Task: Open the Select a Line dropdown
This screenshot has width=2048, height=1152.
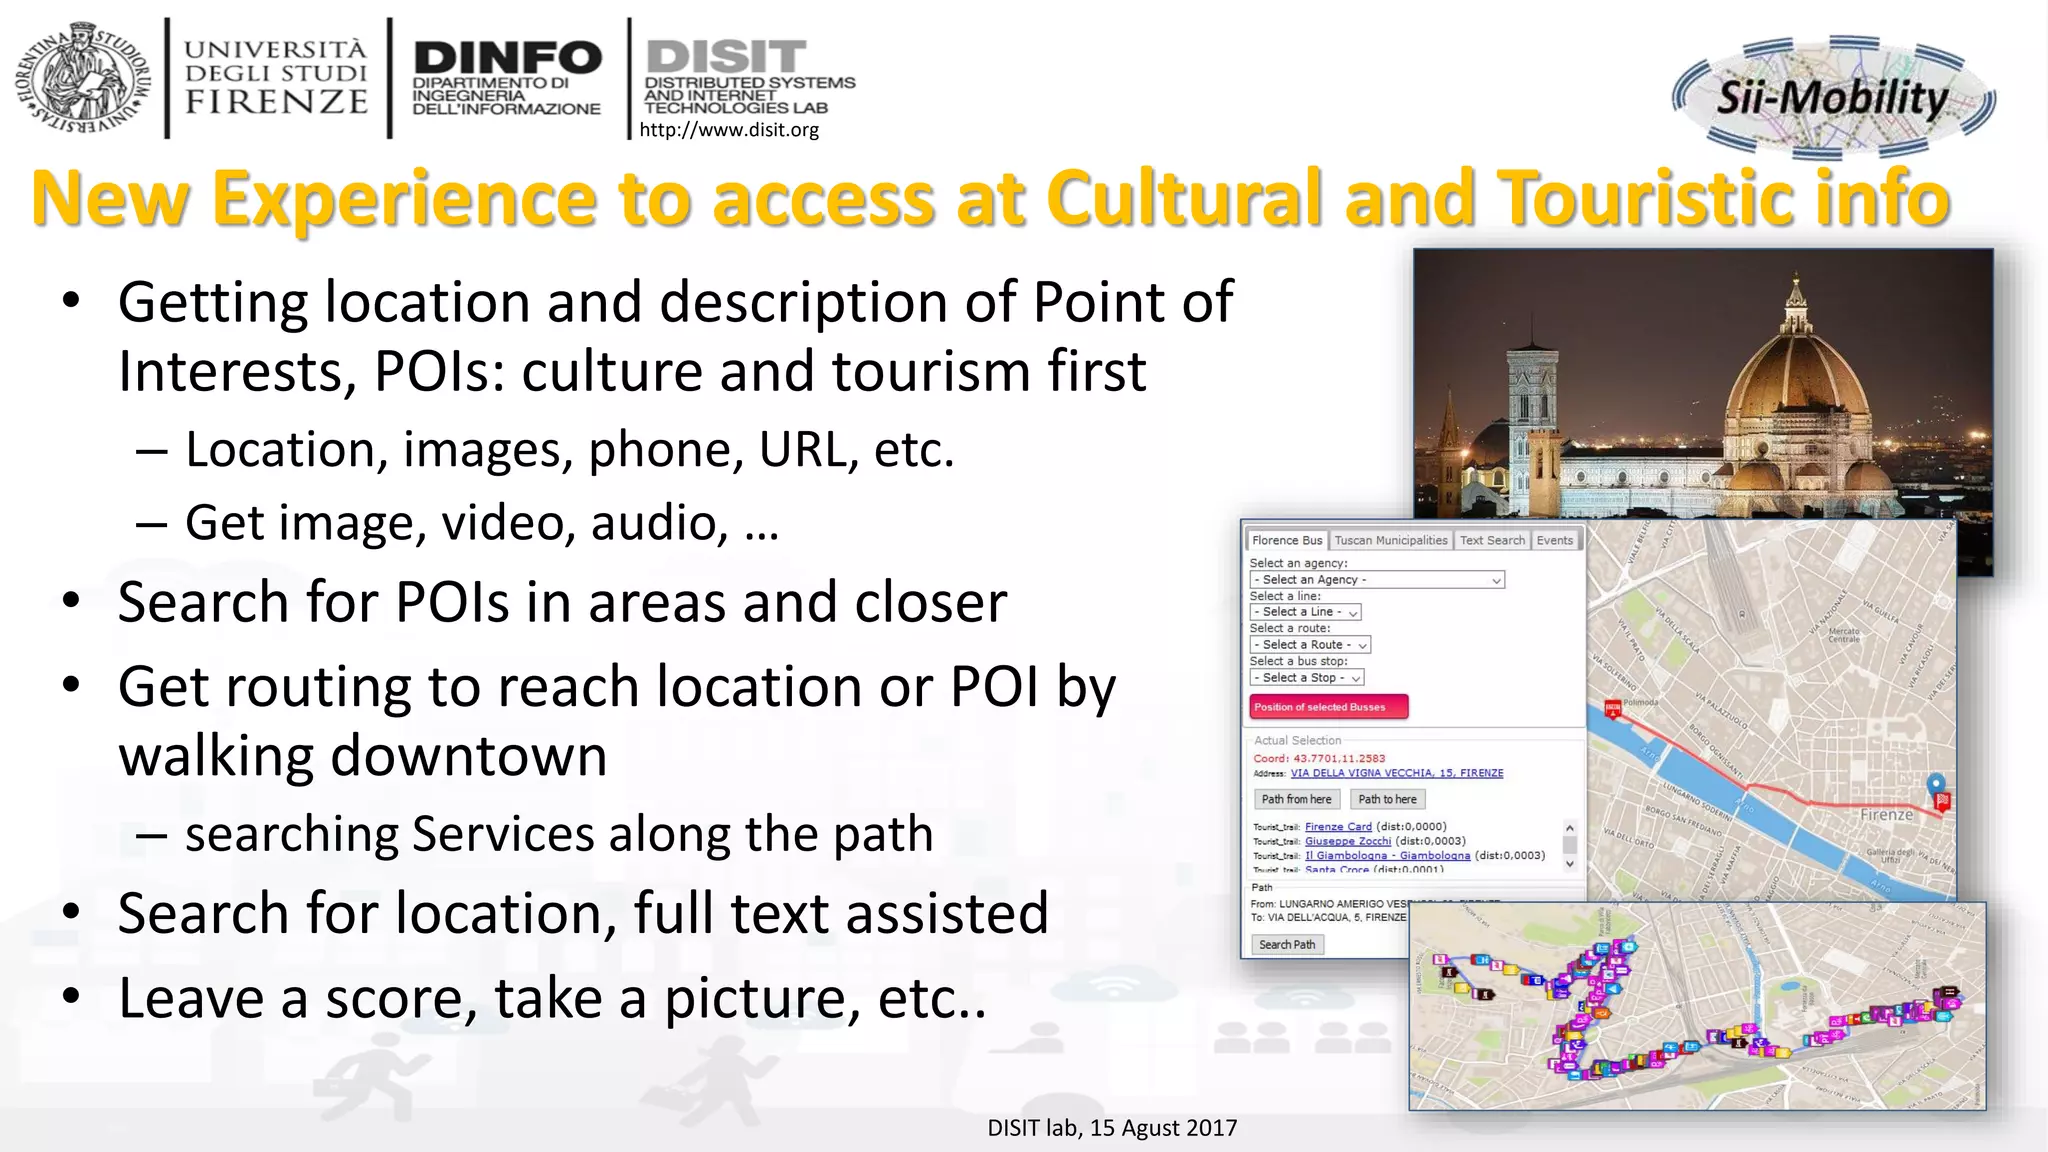Action: pyautogui.click(x=1305, y=612)
